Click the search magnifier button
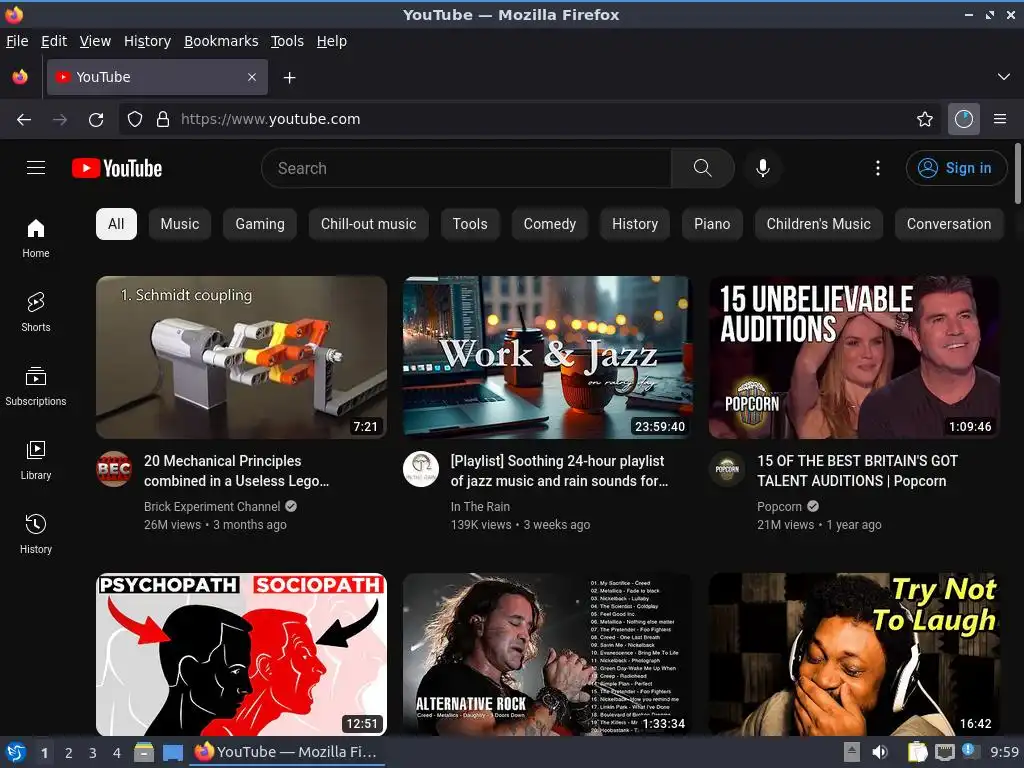The width and height of the screenshot is (1024, 768). click(x=702, y=168)
